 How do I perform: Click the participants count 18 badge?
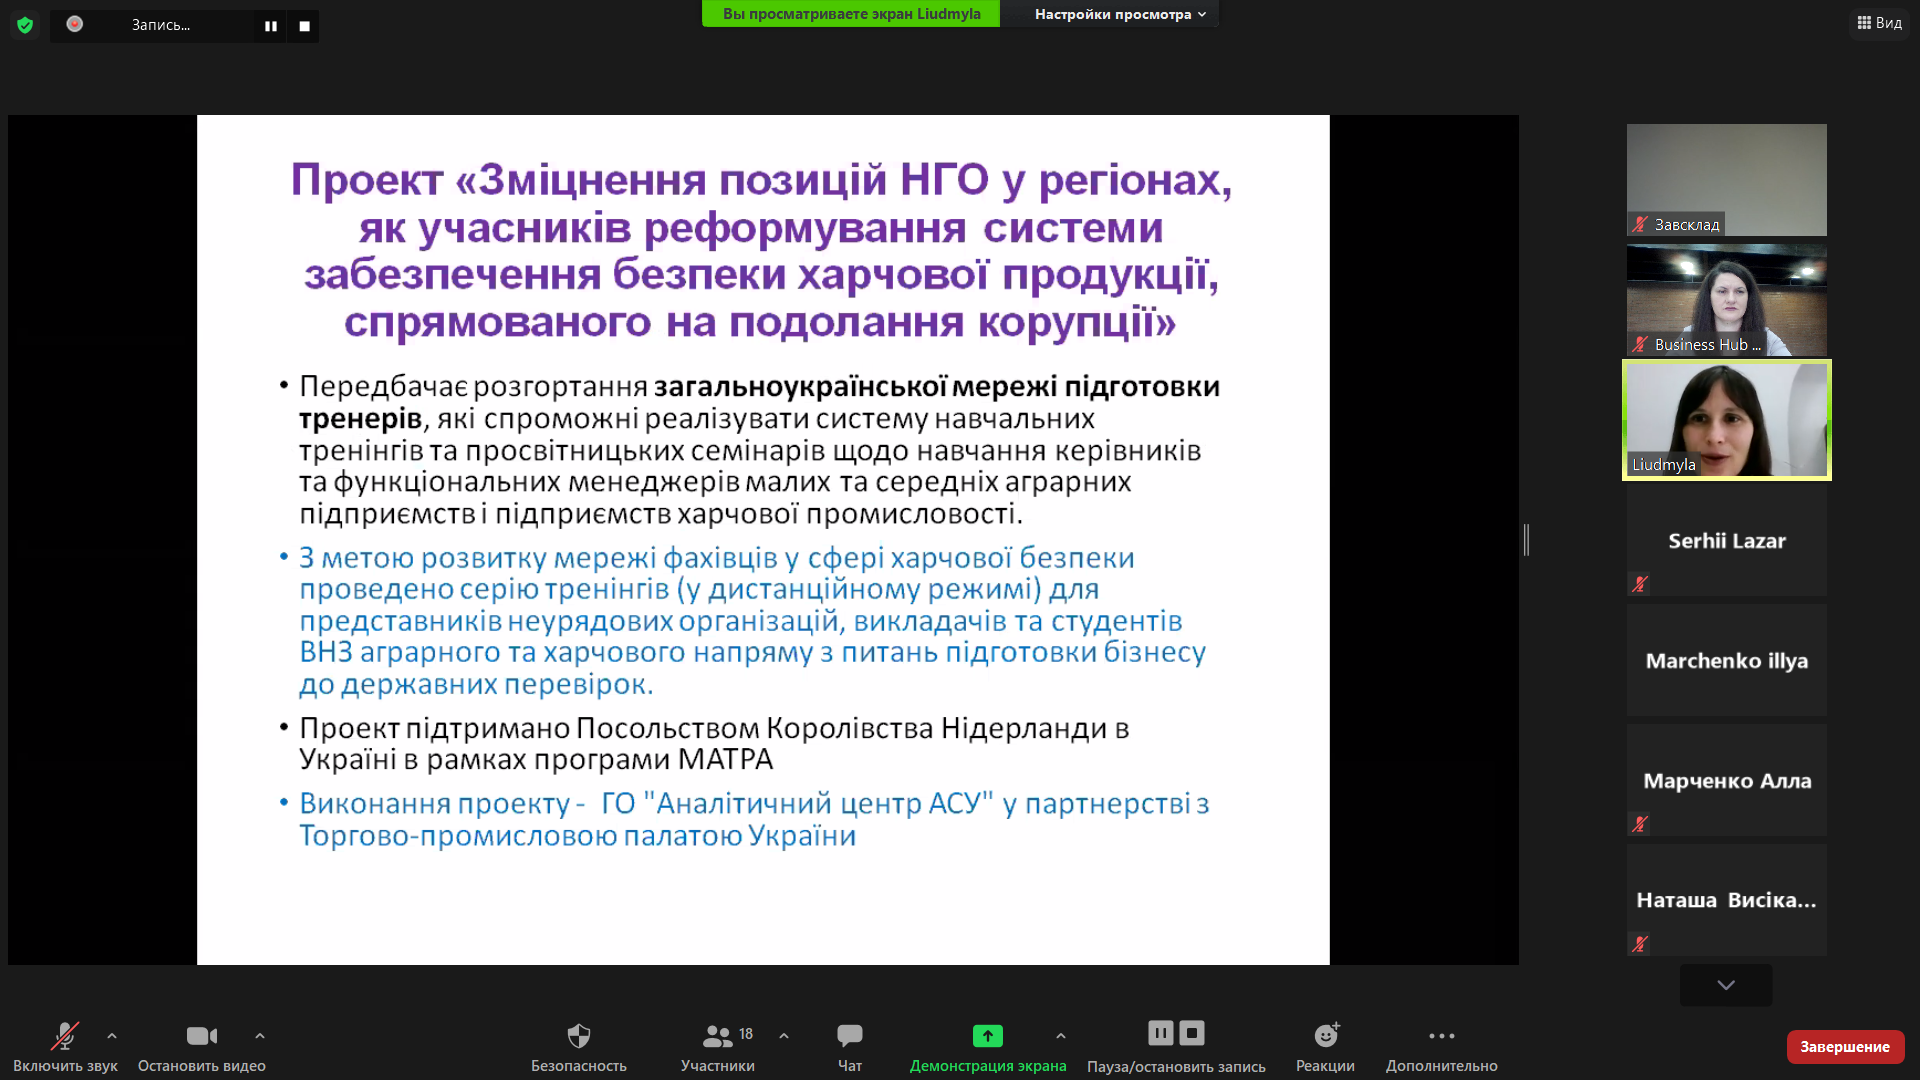click(746, 1034)
